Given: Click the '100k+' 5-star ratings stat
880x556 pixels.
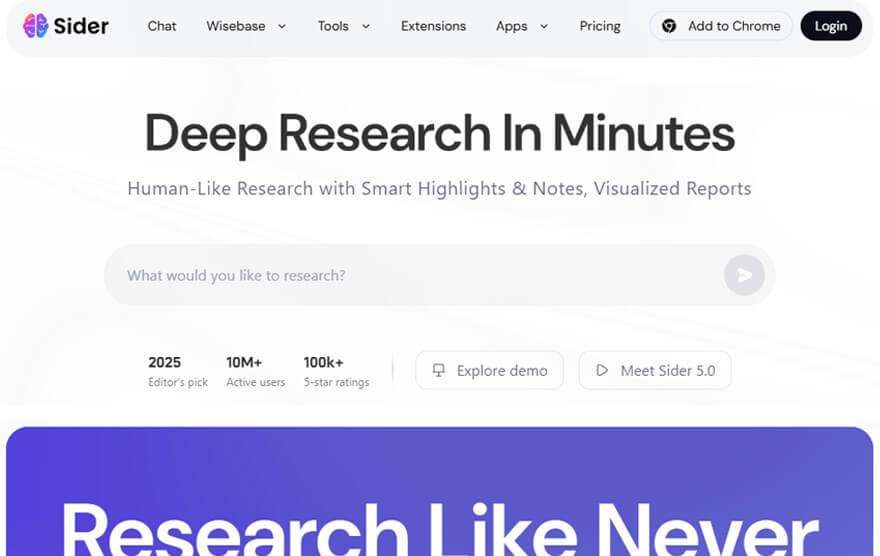Looking at the screenshot, I should 336,371.
